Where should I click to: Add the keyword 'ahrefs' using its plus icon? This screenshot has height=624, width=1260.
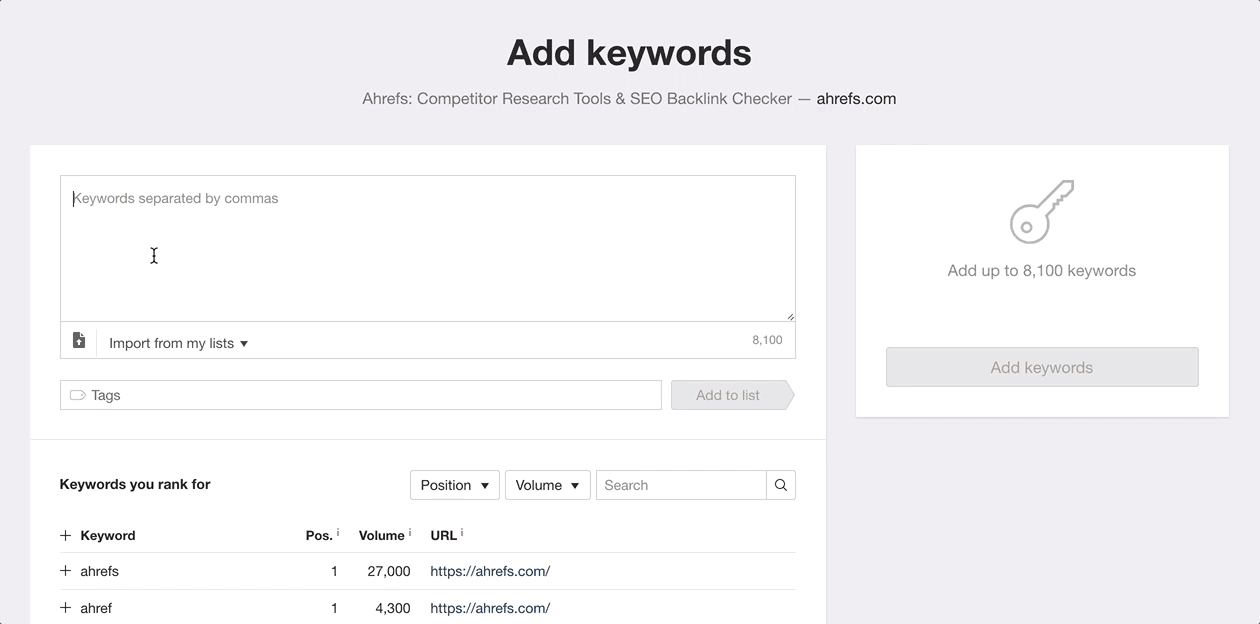pyautogui.click(x=65, y=570)
